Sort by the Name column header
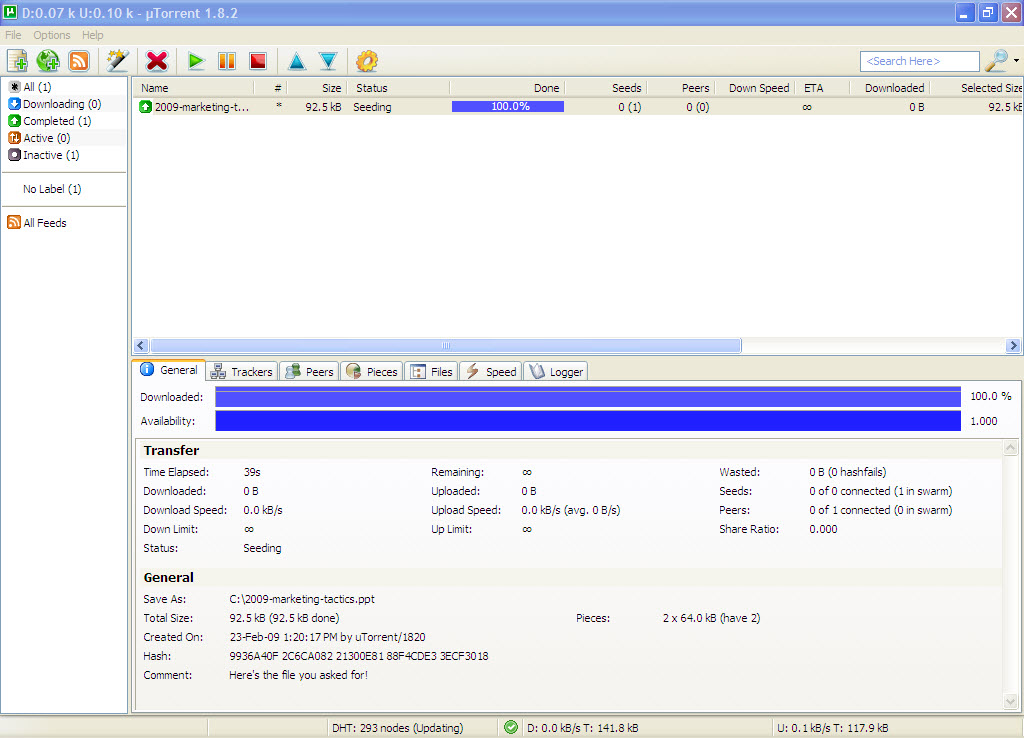Screen dimensions: 1024x738 (194, 88)
